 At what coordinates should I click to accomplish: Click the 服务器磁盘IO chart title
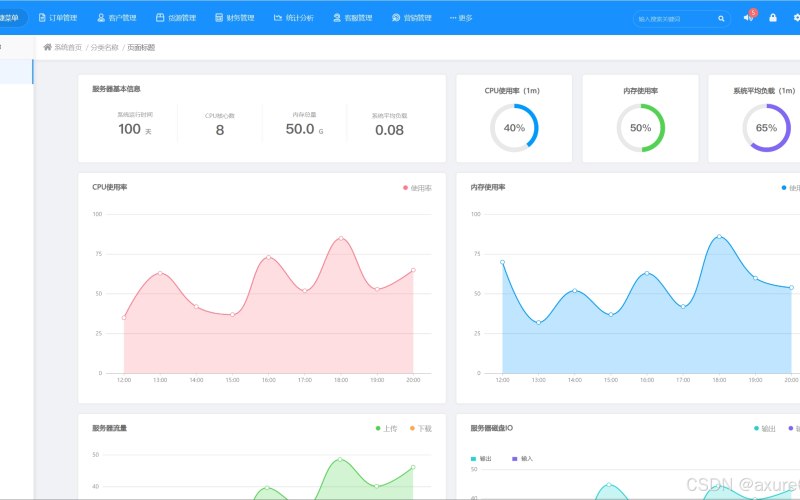coord(491,428)
